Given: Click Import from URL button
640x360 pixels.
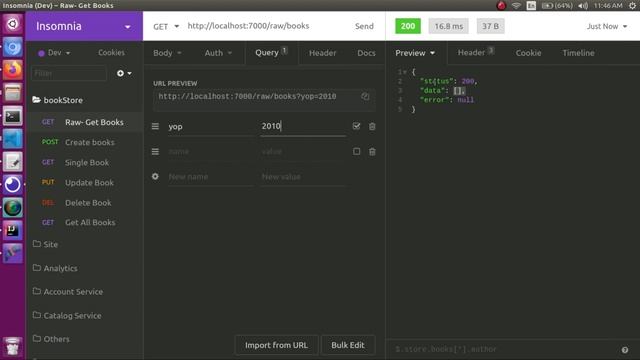Looking at the screenshot, I should click(276, 345).
